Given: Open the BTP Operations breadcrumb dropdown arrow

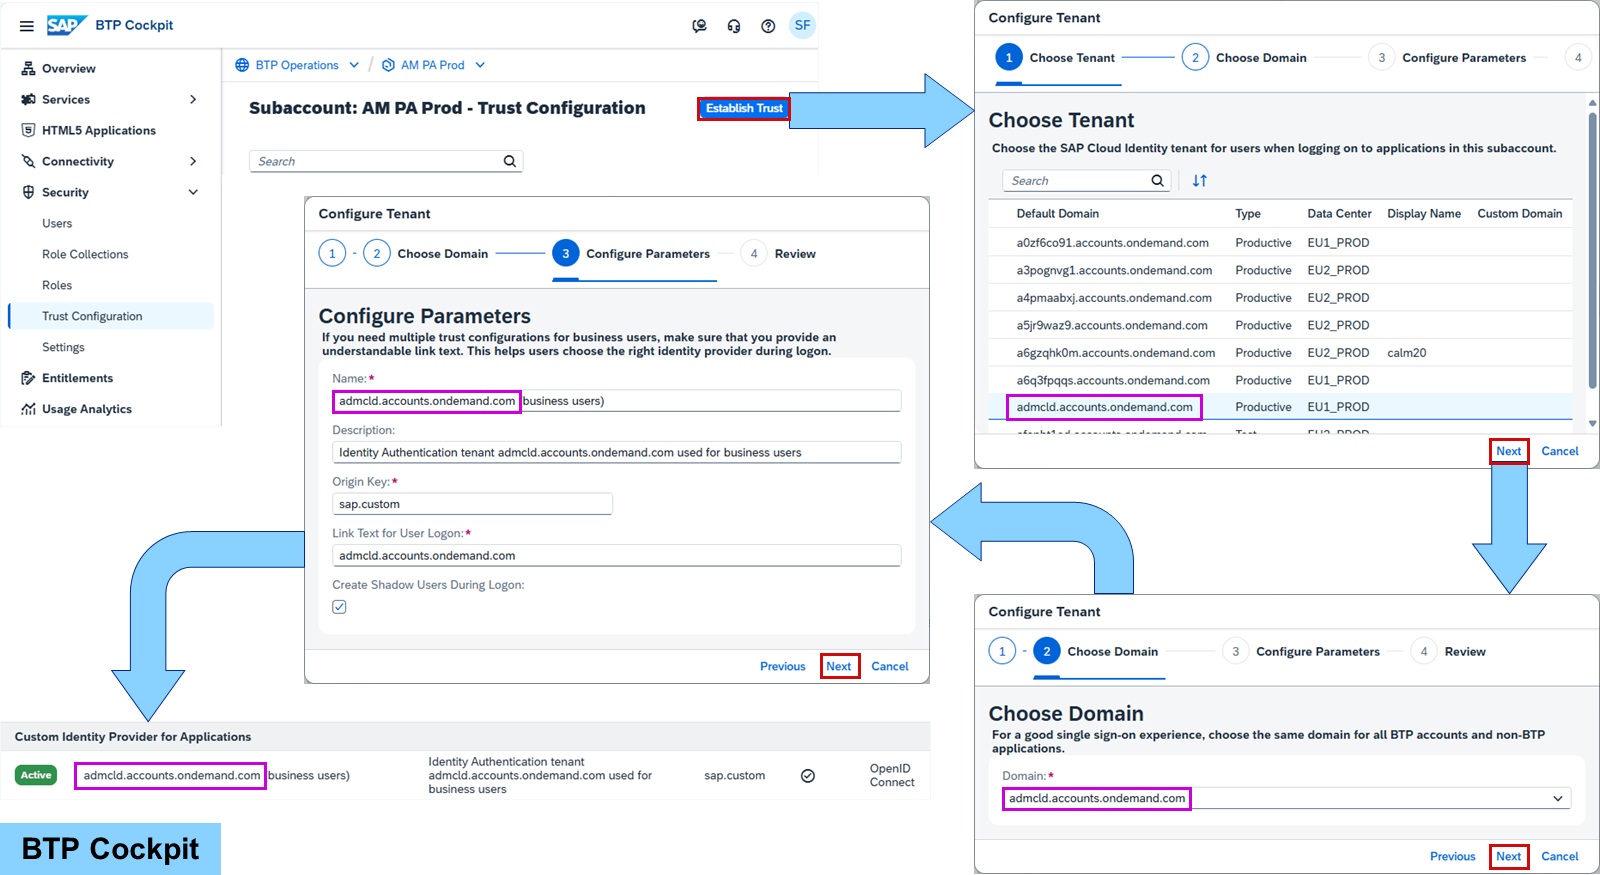Looking at the screenshot, I should [x=354, y=65].
